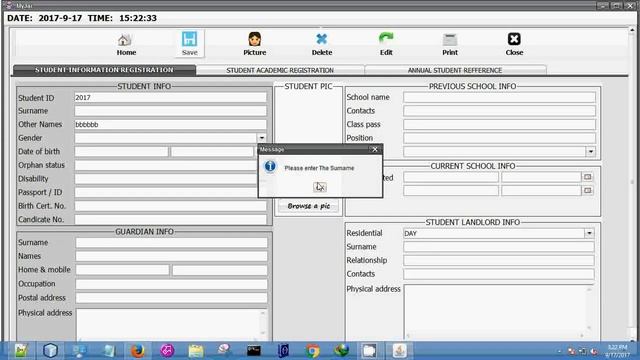Focus the student Surname field

170,111
